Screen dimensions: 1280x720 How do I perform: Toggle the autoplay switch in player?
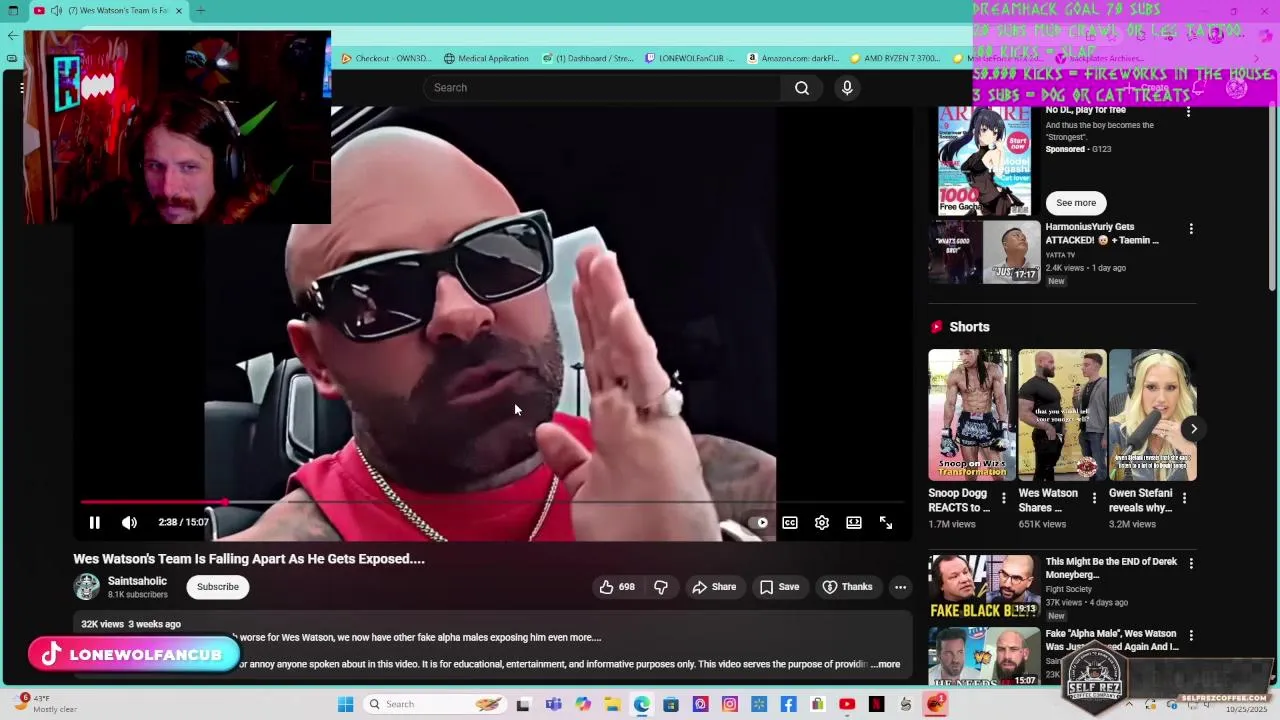(758, 522)
